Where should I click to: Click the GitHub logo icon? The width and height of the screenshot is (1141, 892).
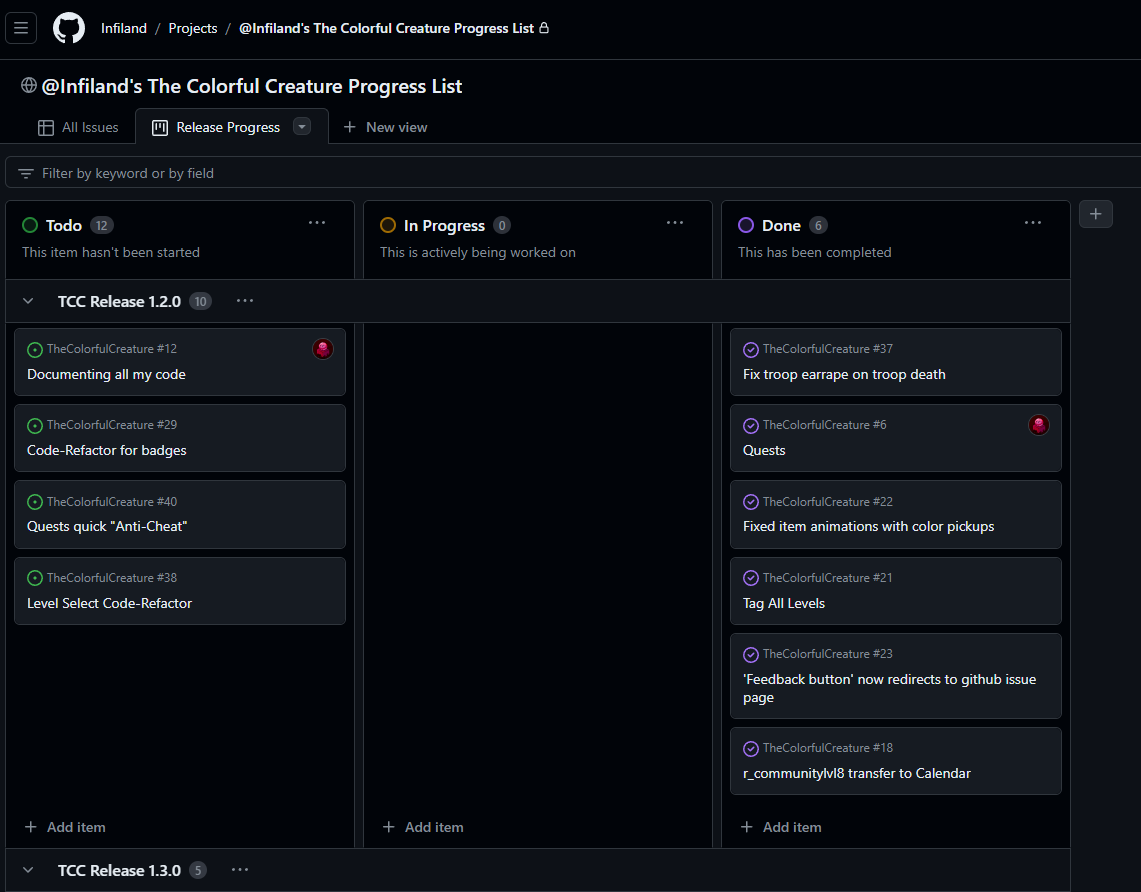click(x=68, y=27)
